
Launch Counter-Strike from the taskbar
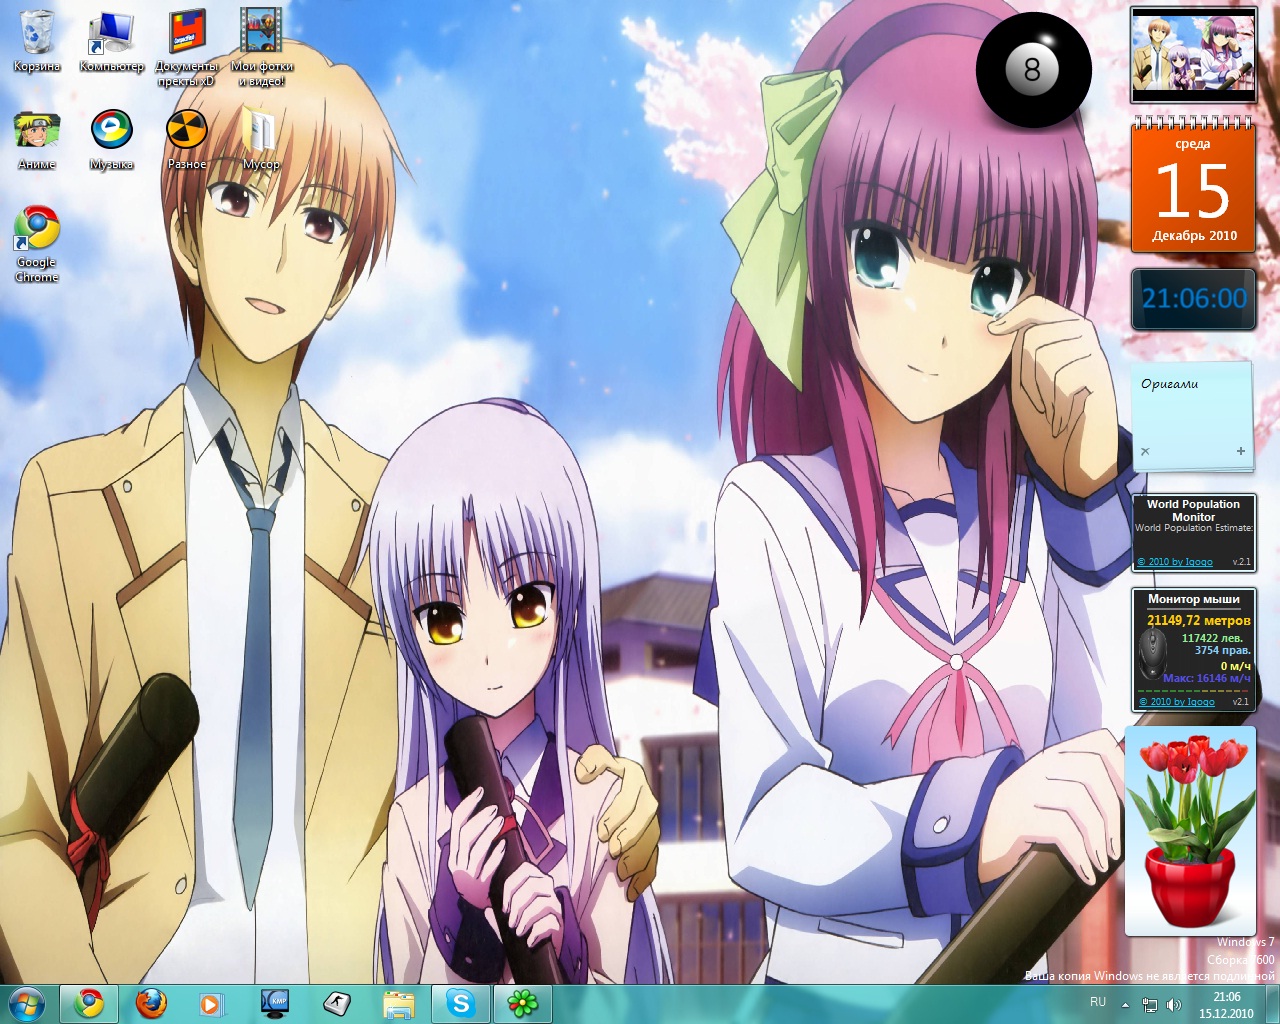coord(336,1004)
